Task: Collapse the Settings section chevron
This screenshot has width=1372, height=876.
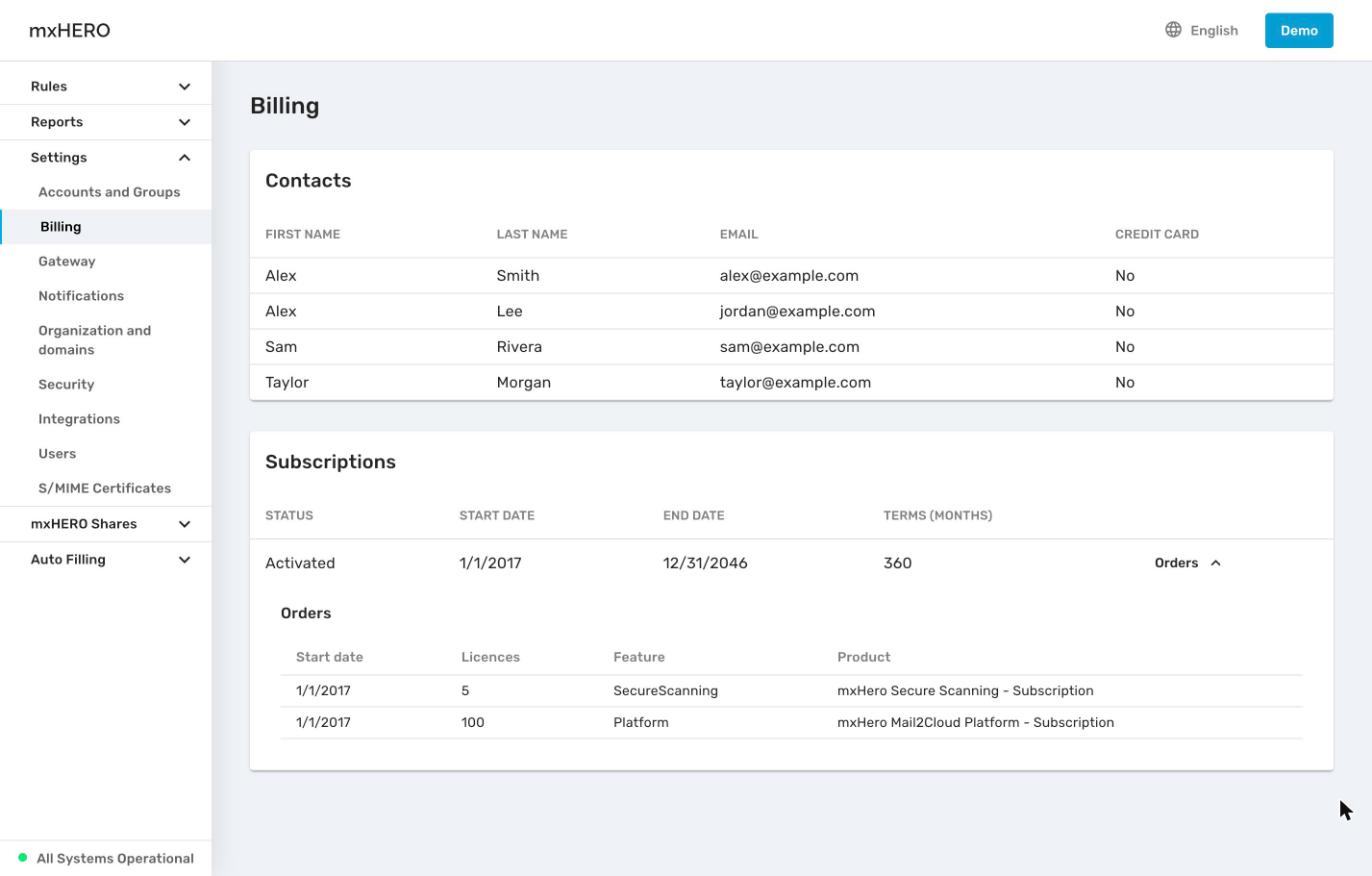Action: click(184, 158)
